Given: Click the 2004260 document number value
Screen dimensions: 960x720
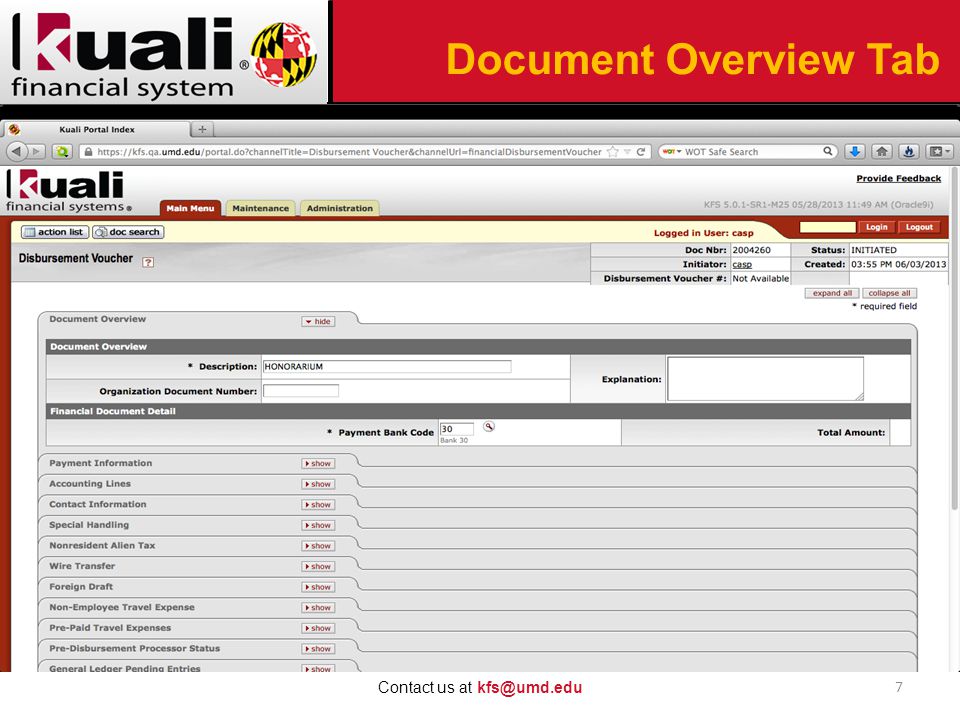Looking at the screenshot, I should (x=751, y=250).
